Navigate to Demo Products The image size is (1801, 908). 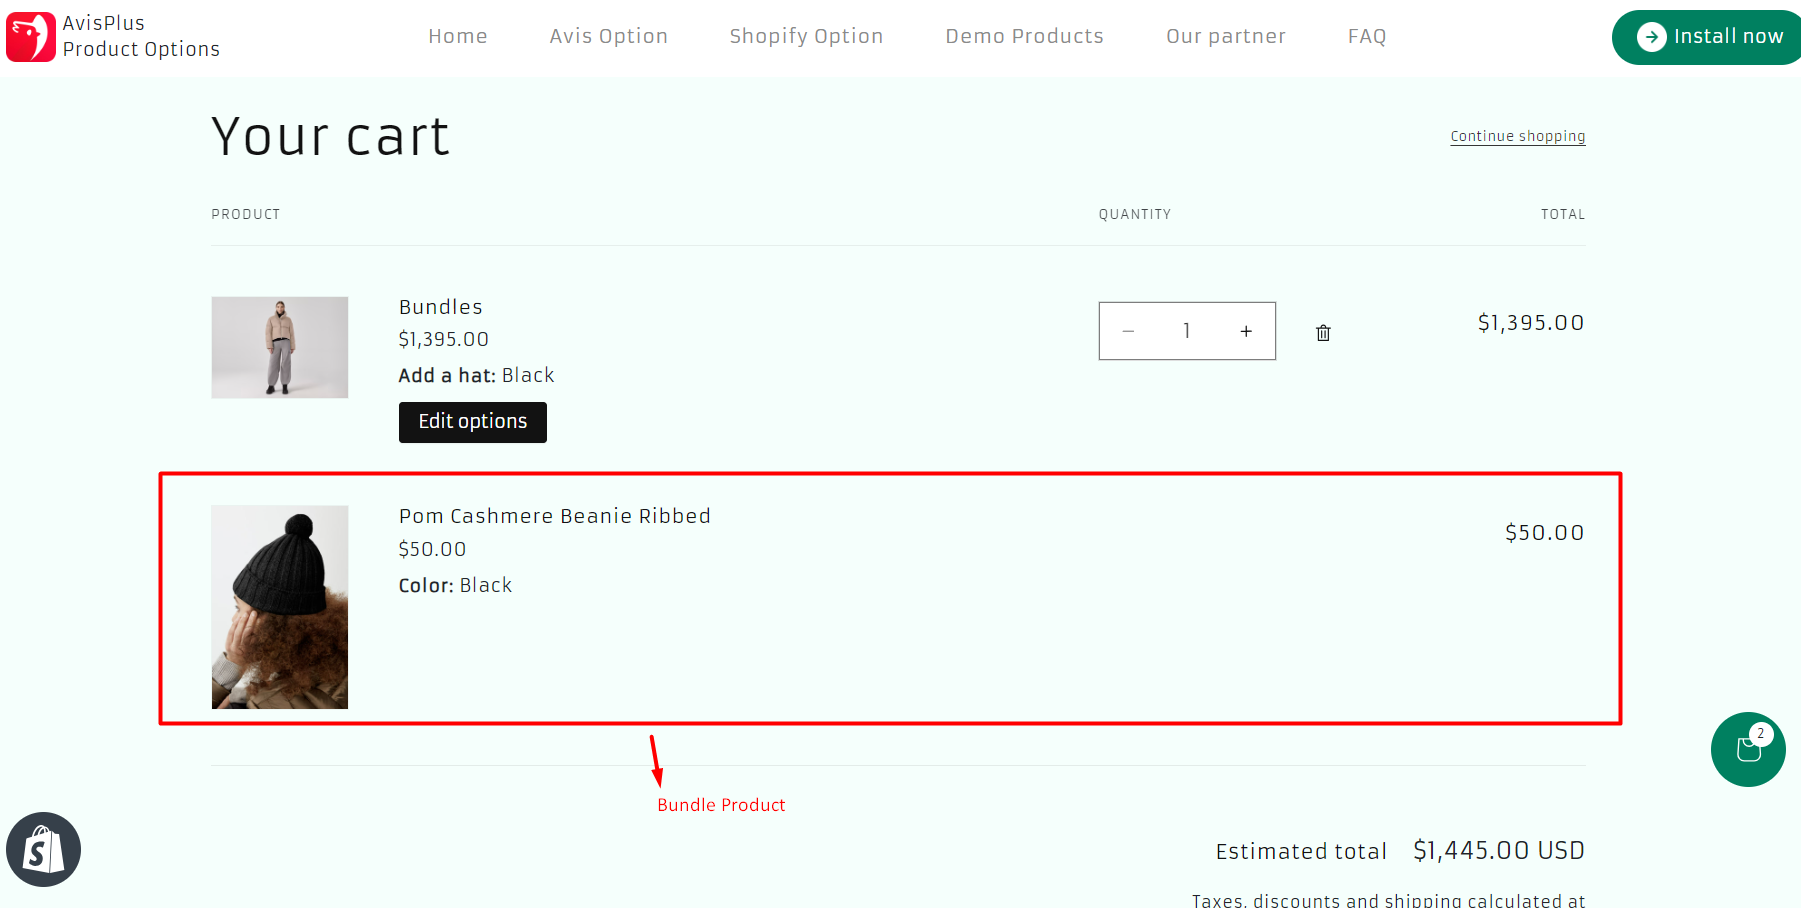[x=1024, y=36]
